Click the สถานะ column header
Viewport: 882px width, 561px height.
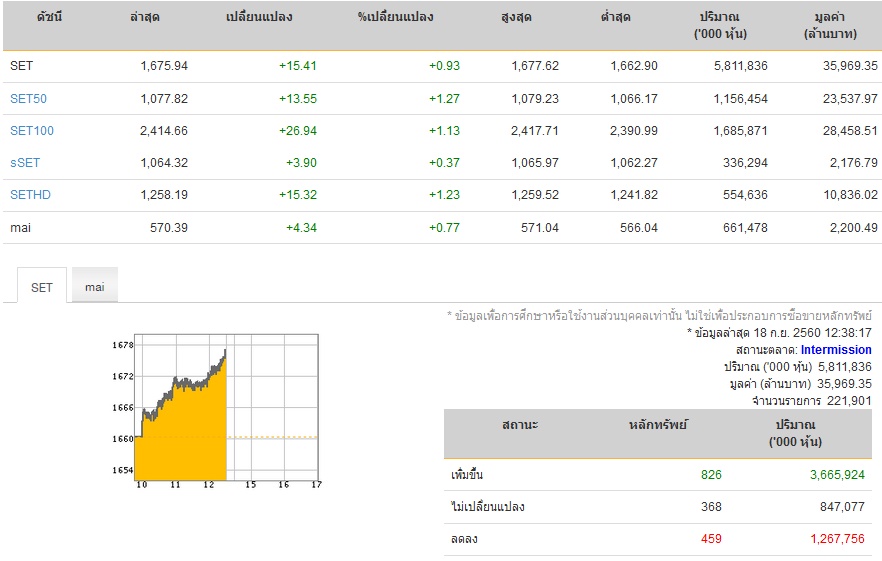[520, 425]
